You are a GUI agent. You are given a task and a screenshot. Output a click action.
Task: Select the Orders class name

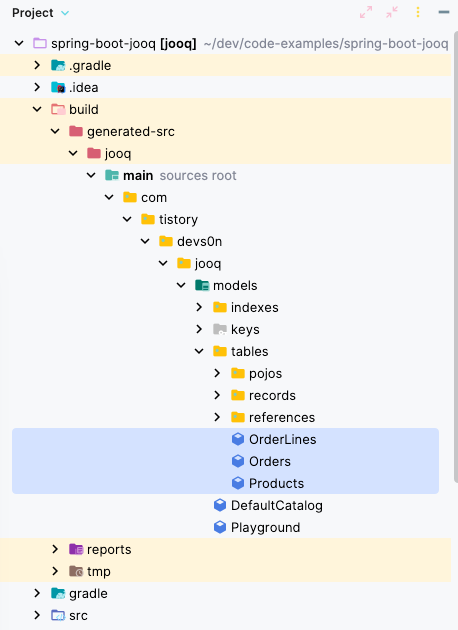point(270,461)
